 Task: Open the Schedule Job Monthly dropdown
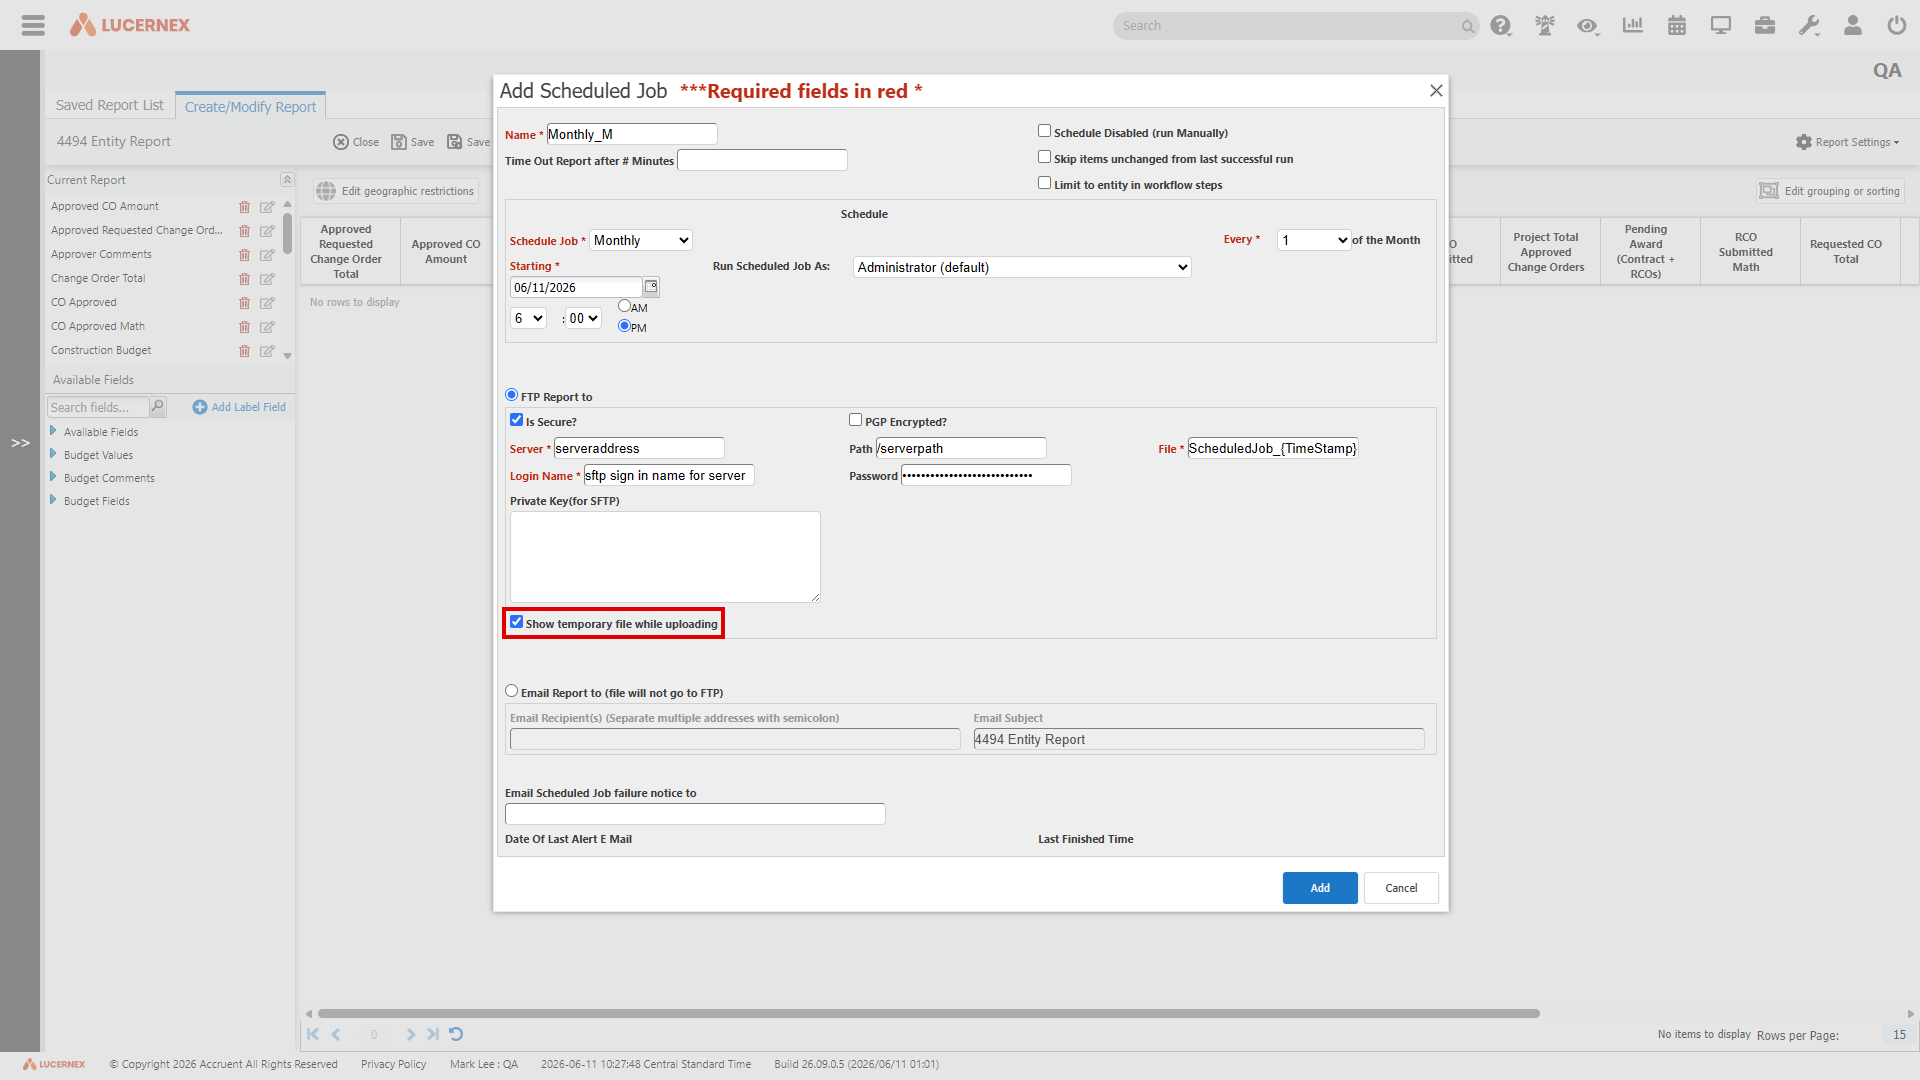coord(641,240)
